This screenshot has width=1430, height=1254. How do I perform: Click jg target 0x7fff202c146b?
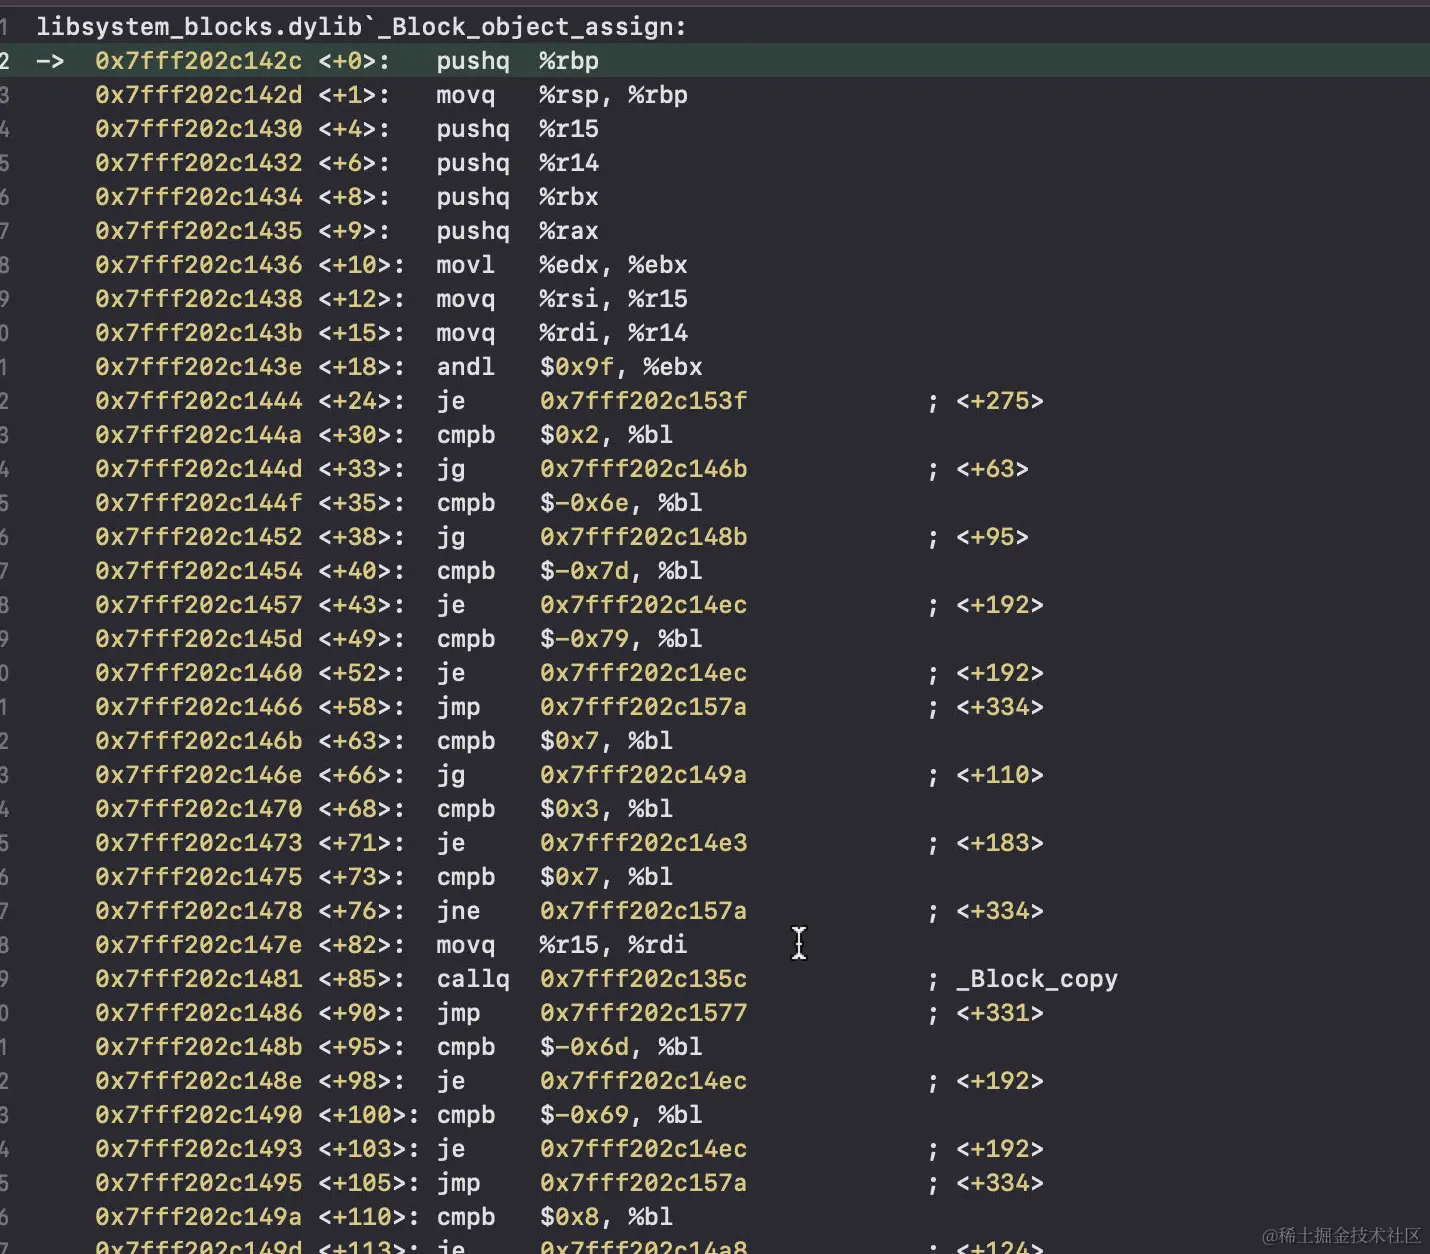(x=643, y=469)
